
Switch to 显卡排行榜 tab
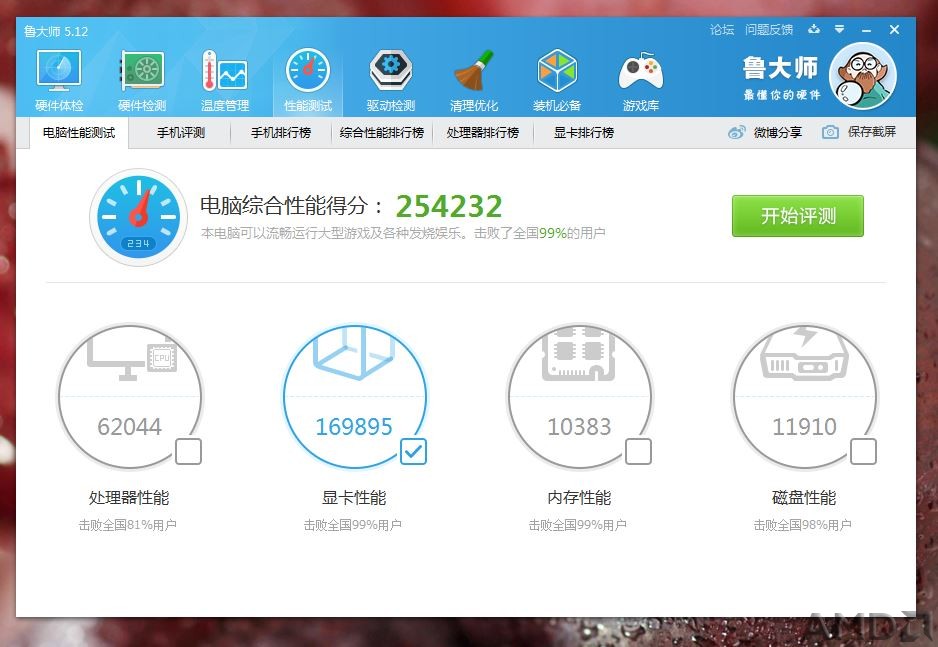[x=584, y=133]
